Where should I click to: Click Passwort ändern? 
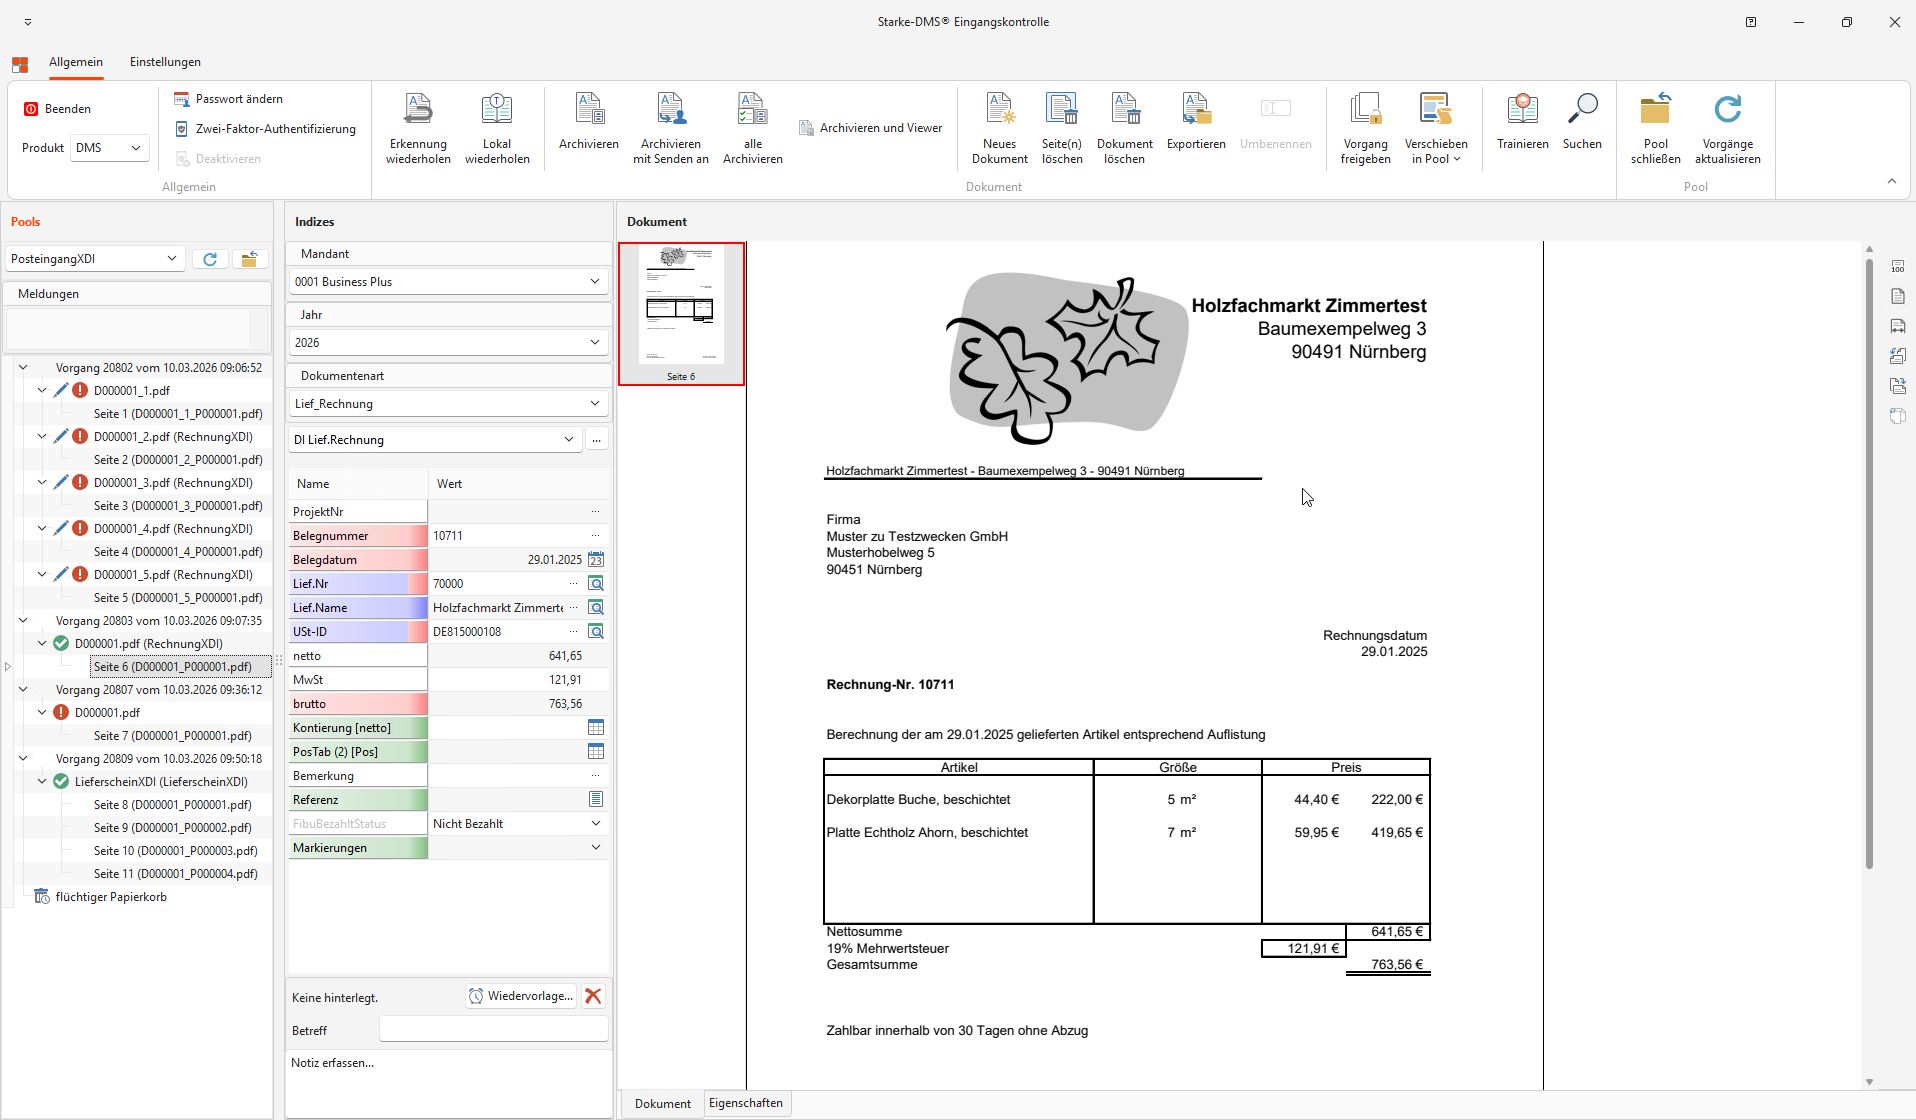tap(228, 99)
